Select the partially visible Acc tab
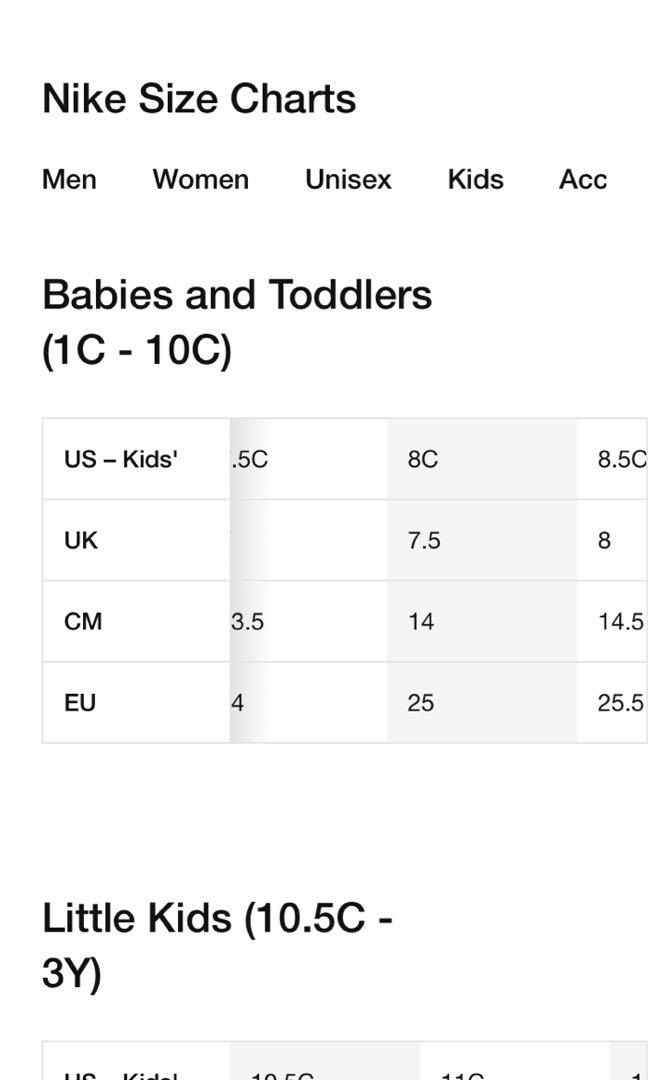 coord(583,179)
